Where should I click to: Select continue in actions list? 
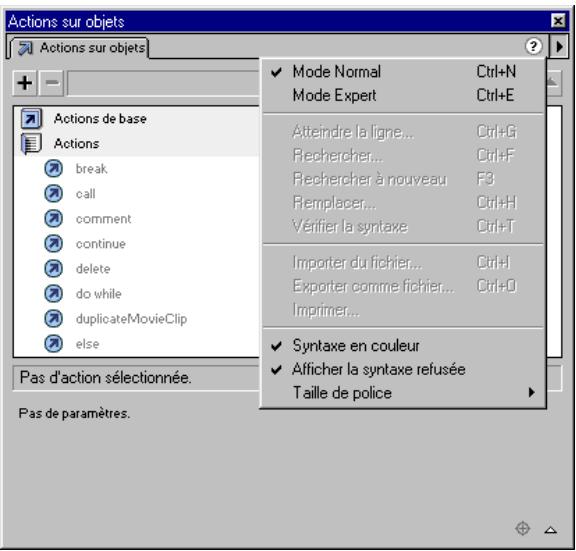click(101, 244)
